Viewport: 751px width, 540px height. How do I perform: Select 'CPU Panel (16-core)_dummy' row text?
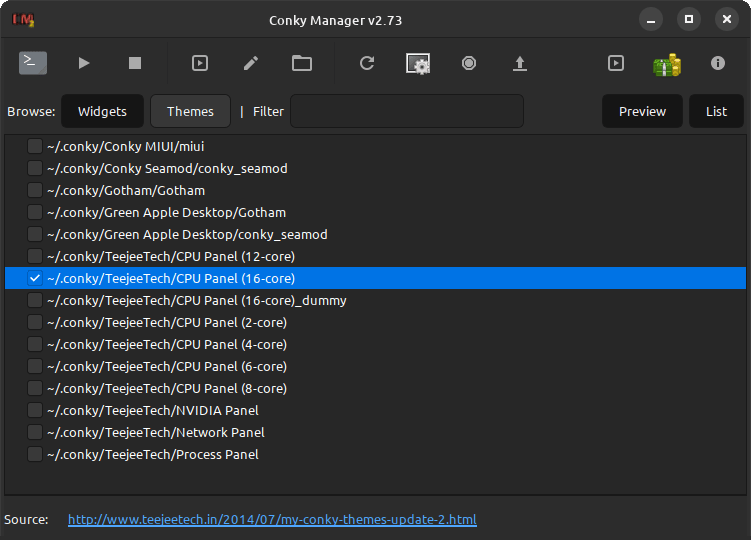197,301
